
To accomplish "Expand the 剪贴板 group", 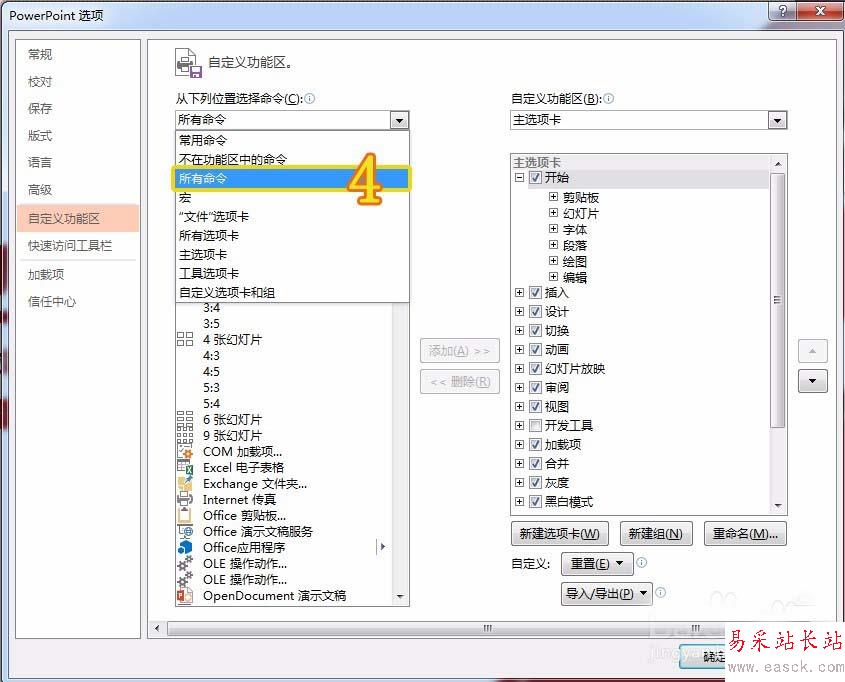I will (x=553, y=197).
